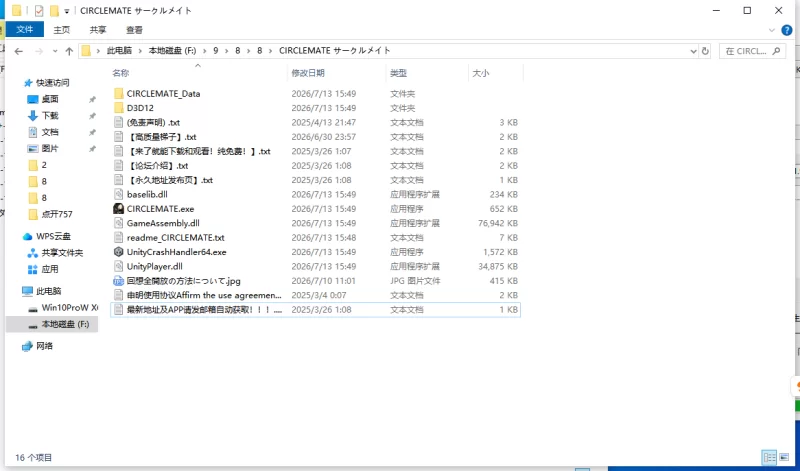Open recent locations dropdown arrow
The image size is (800, 471).
[55, 52]
